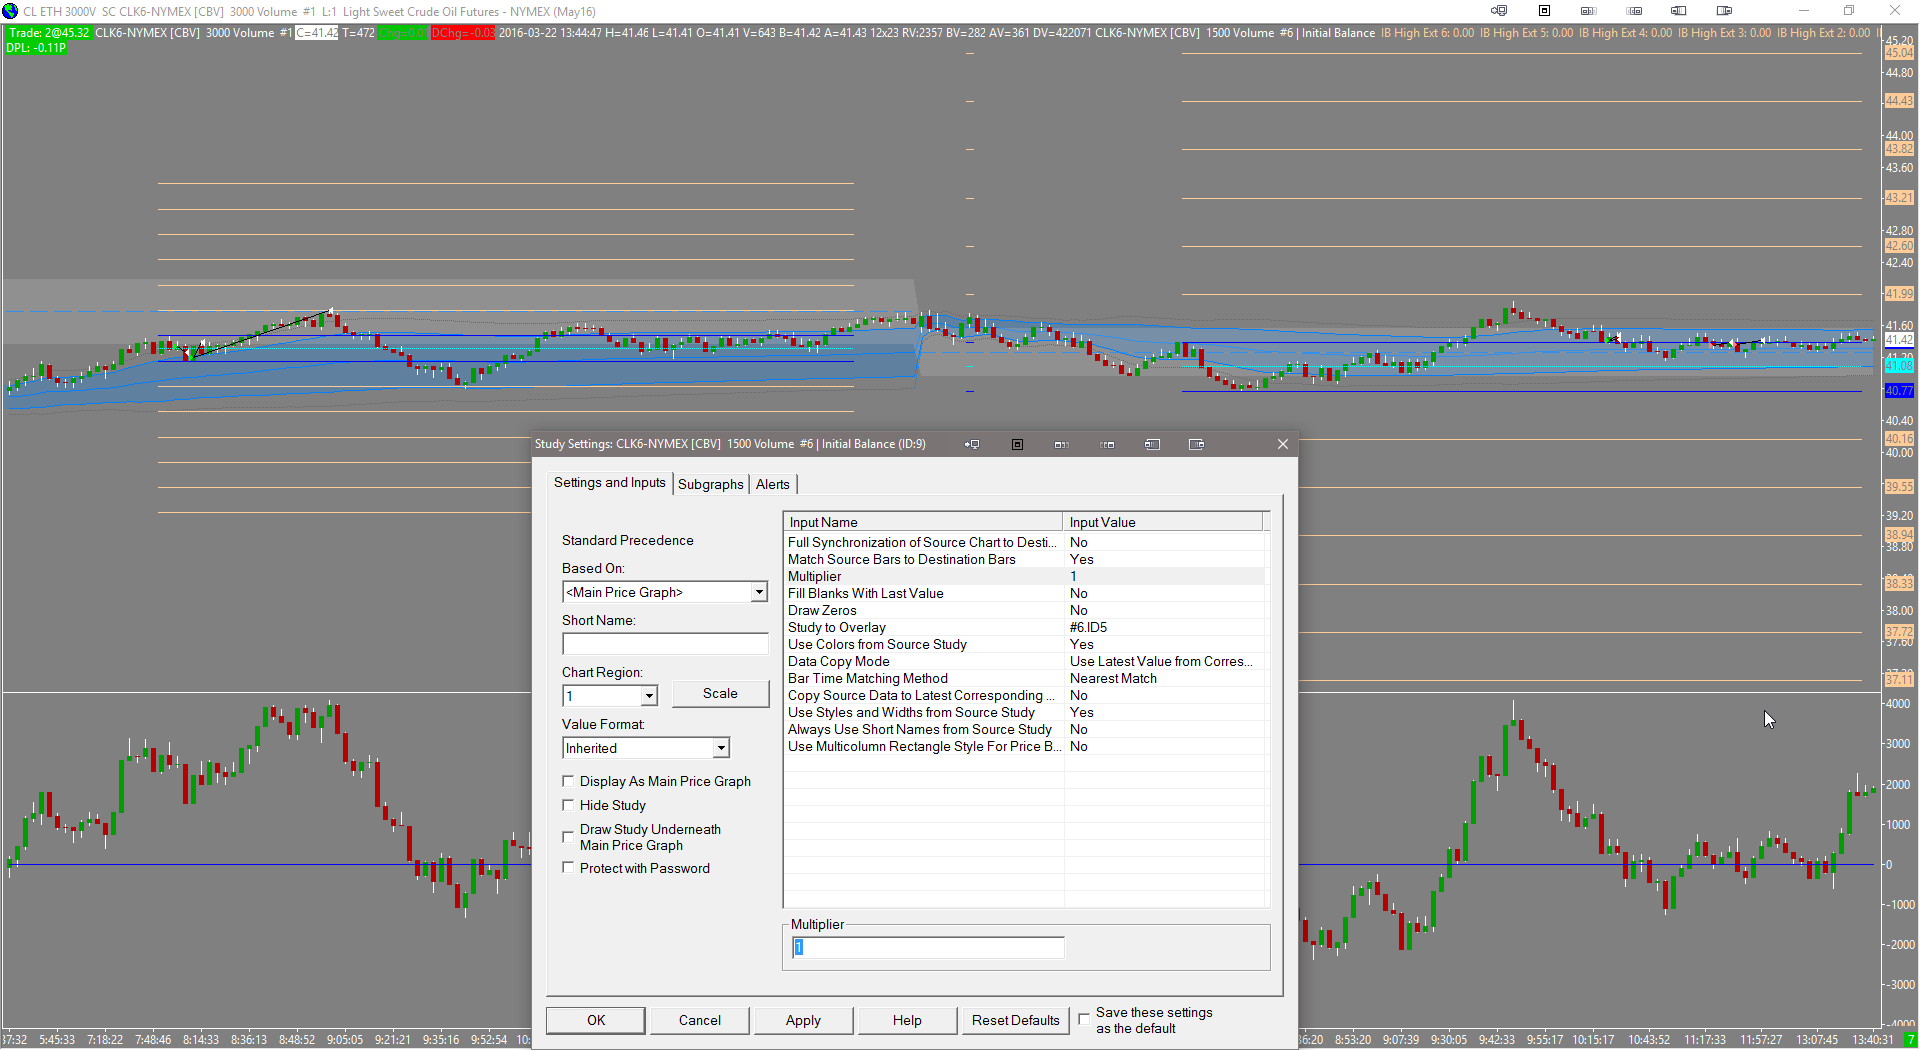Open the Alerts tab
The width and height of the screenshot is (1920, 1050).
(x=772, y=484)
